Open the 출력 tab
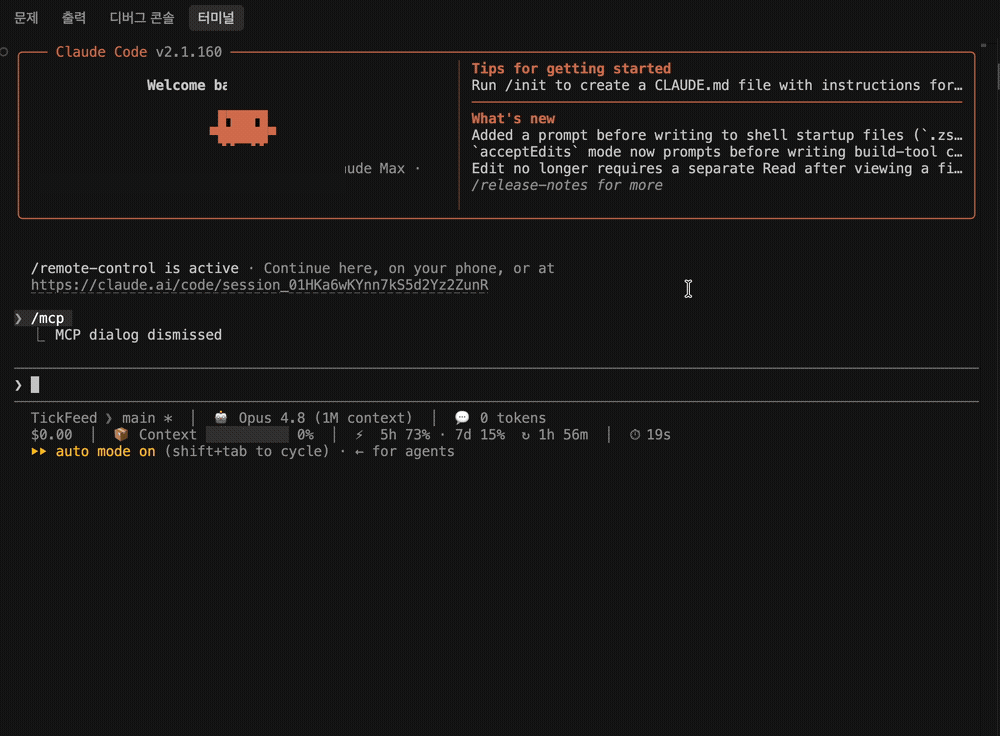 (74, 18)
